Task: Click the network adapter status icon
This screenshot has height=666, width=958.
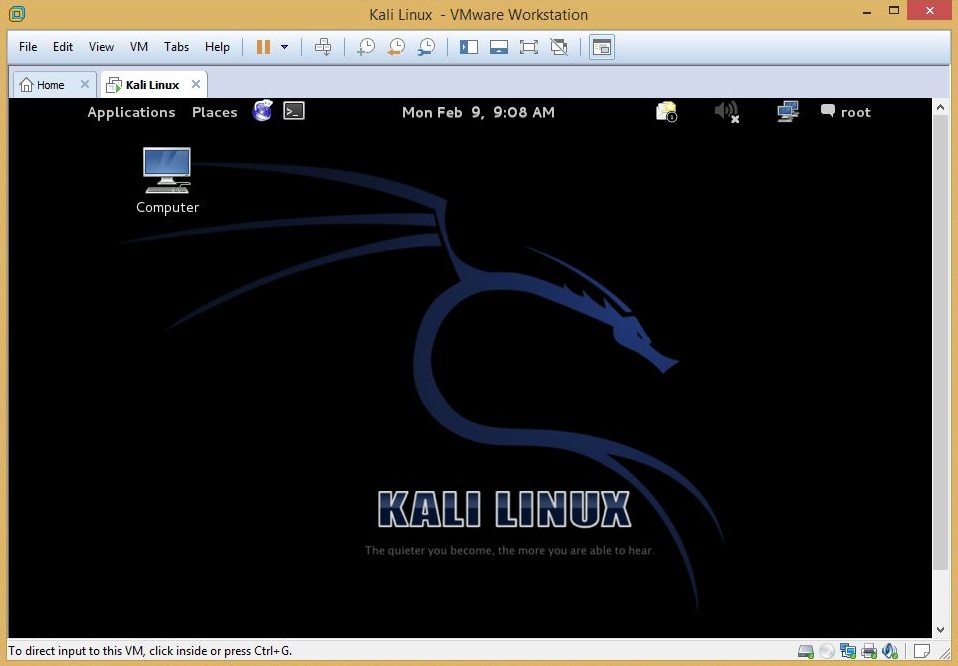Action: pyautogui.click(x=847, y=651)
